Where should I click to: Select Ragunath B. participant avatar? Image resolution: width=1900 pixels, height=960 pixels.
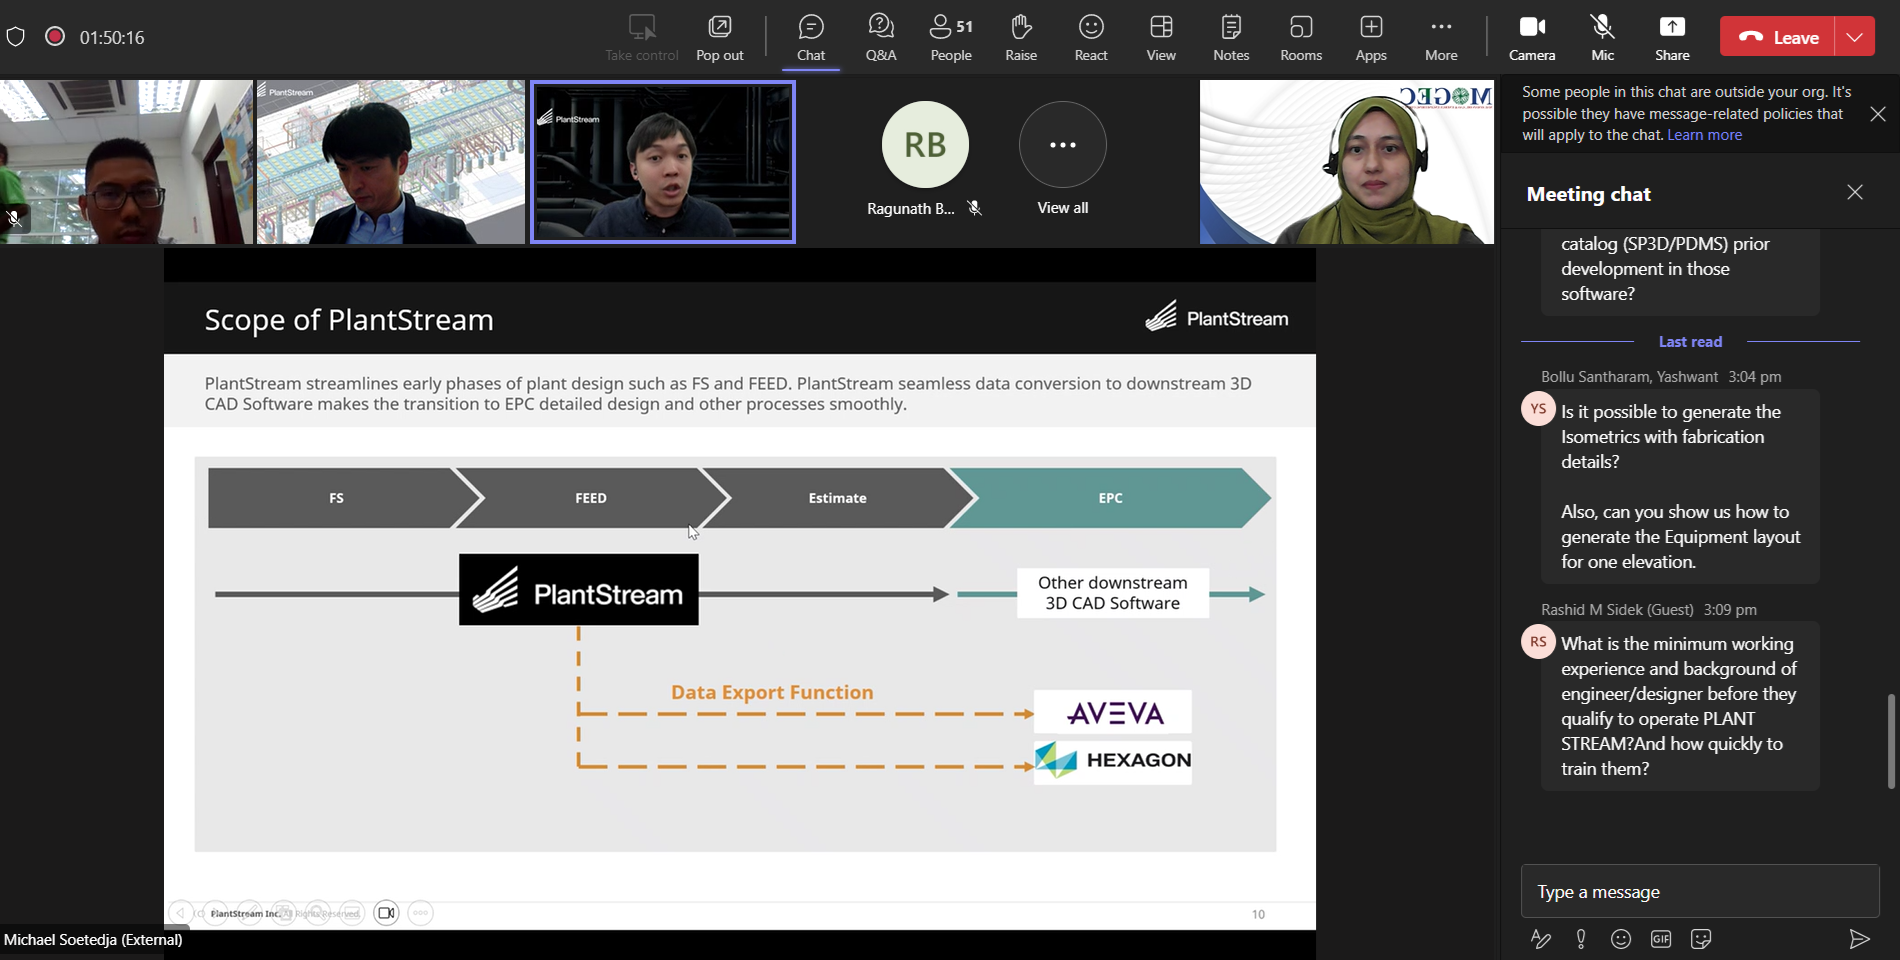pos(925,145)
